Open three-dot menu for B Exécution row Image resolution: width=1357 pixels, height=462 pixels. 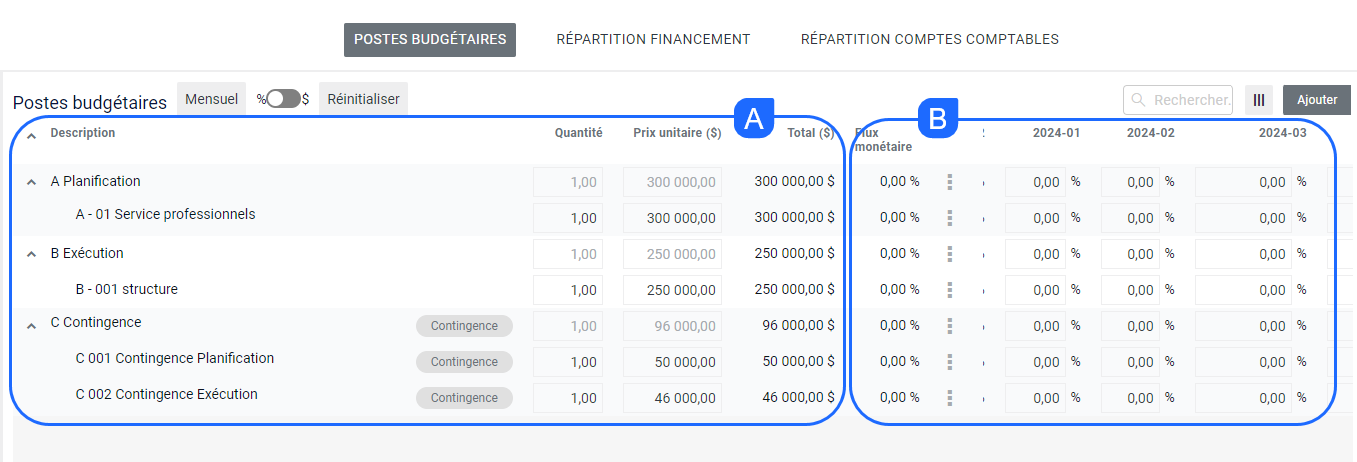click(x=949, y=254)
